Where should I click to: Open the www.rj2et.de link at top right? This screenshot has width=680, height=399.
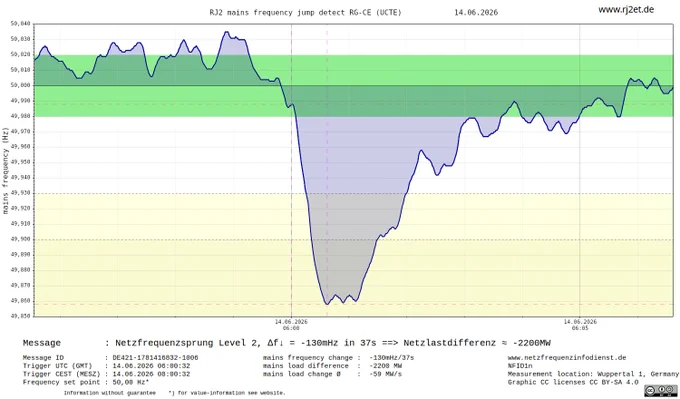point(626,10)
